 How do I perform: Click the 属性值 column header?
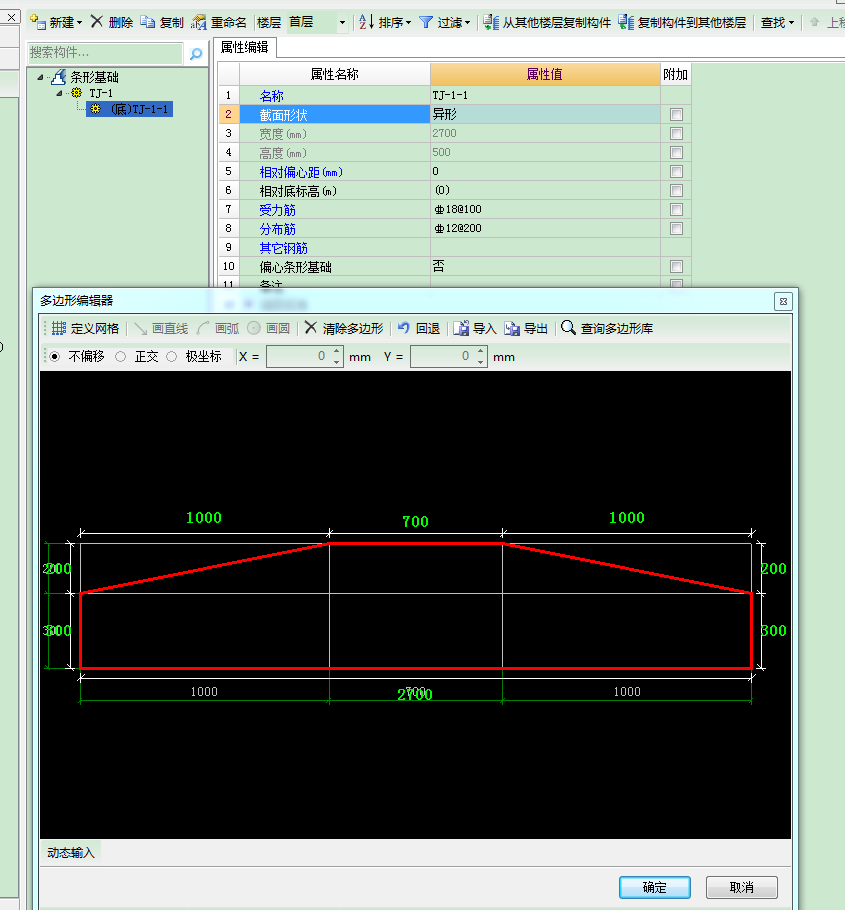[545, 74]
